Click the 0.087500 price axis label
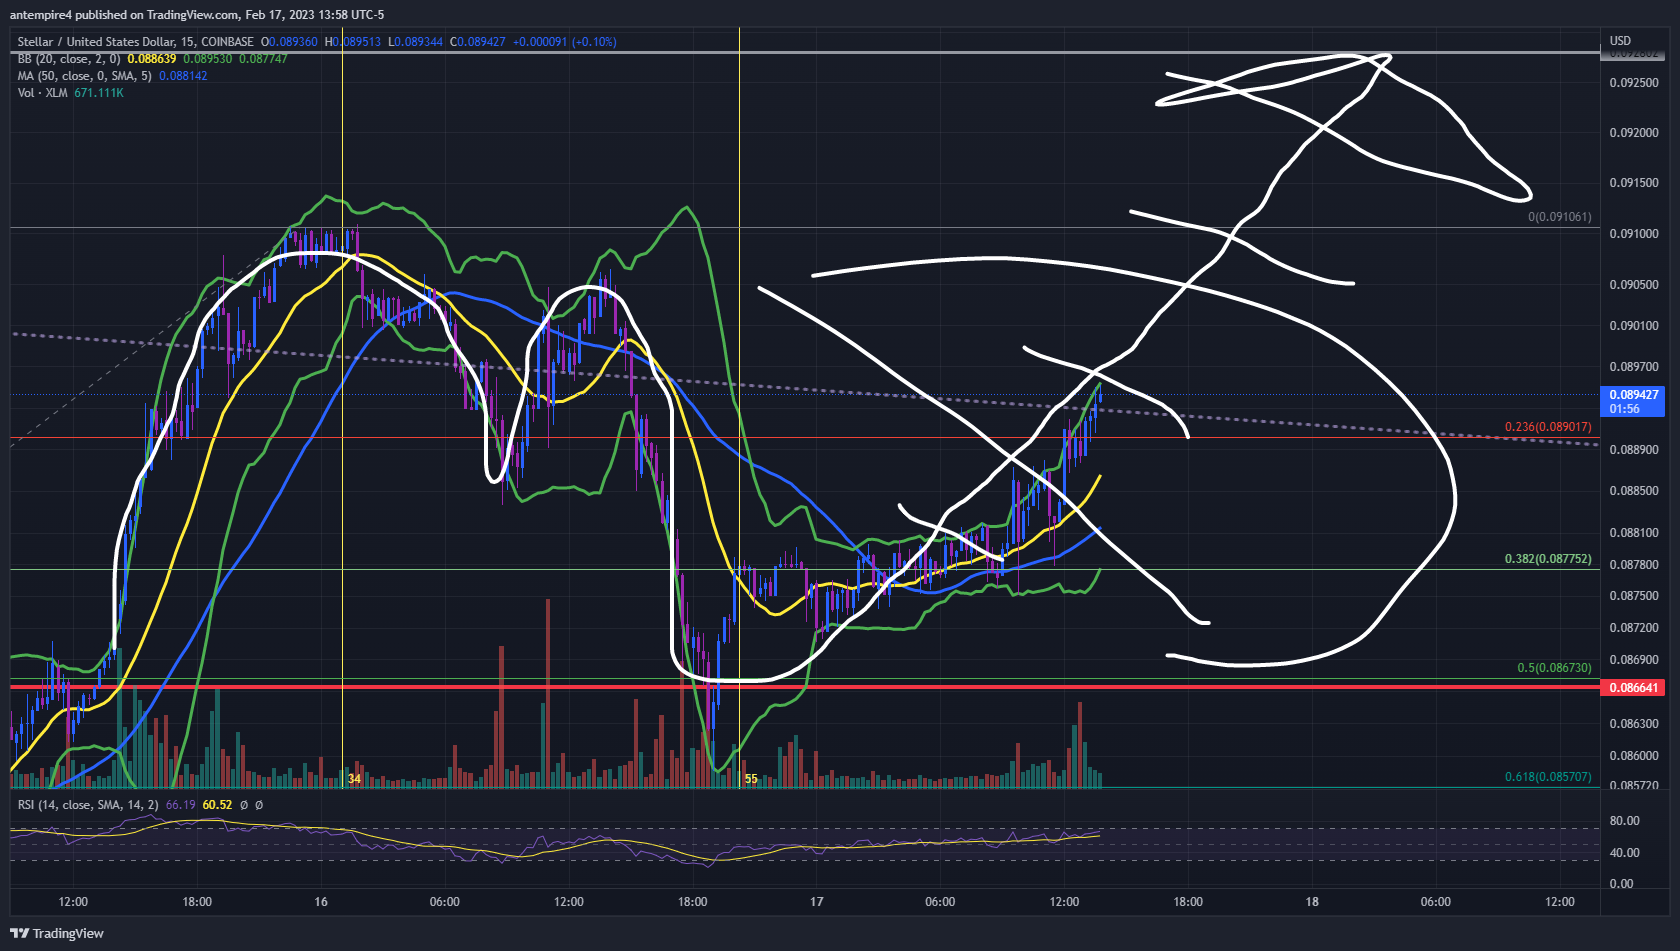This screenshot has height=951, width=1680. tap(1634, 596)
